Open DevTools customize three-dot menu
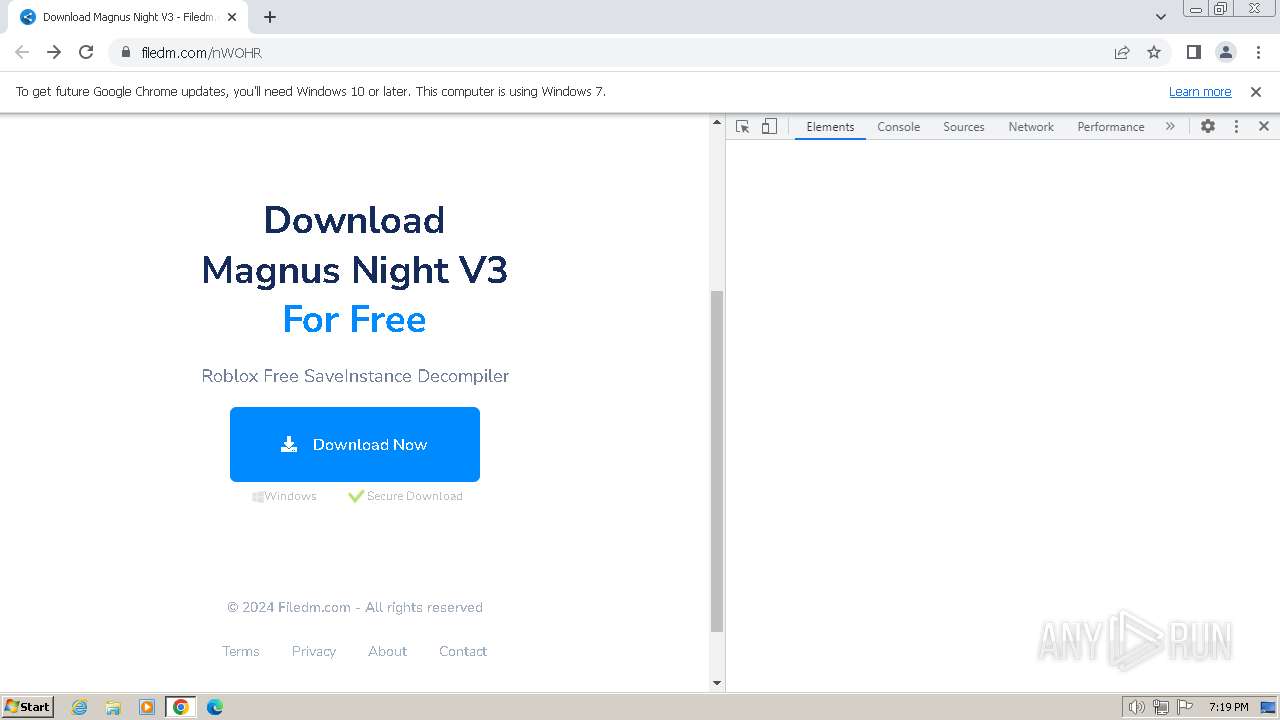 click(x=1236, y=126)
